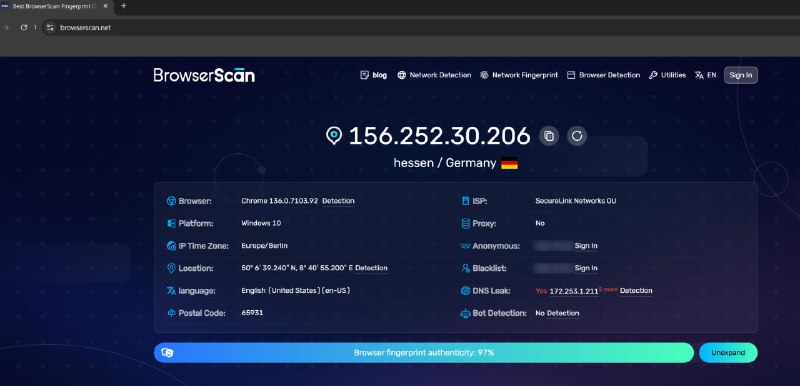Click the Windows 10 platform value
Viewport: 800px width, 386px height.
[261, 223]
